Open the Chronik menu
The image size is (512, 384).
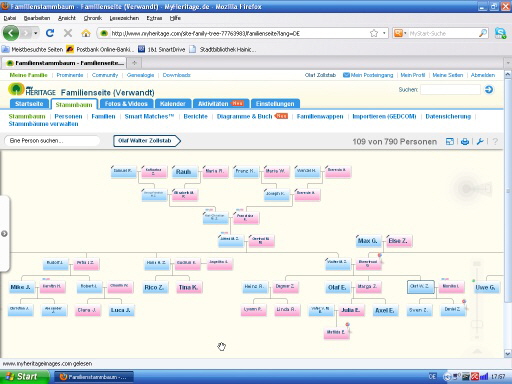93,18
